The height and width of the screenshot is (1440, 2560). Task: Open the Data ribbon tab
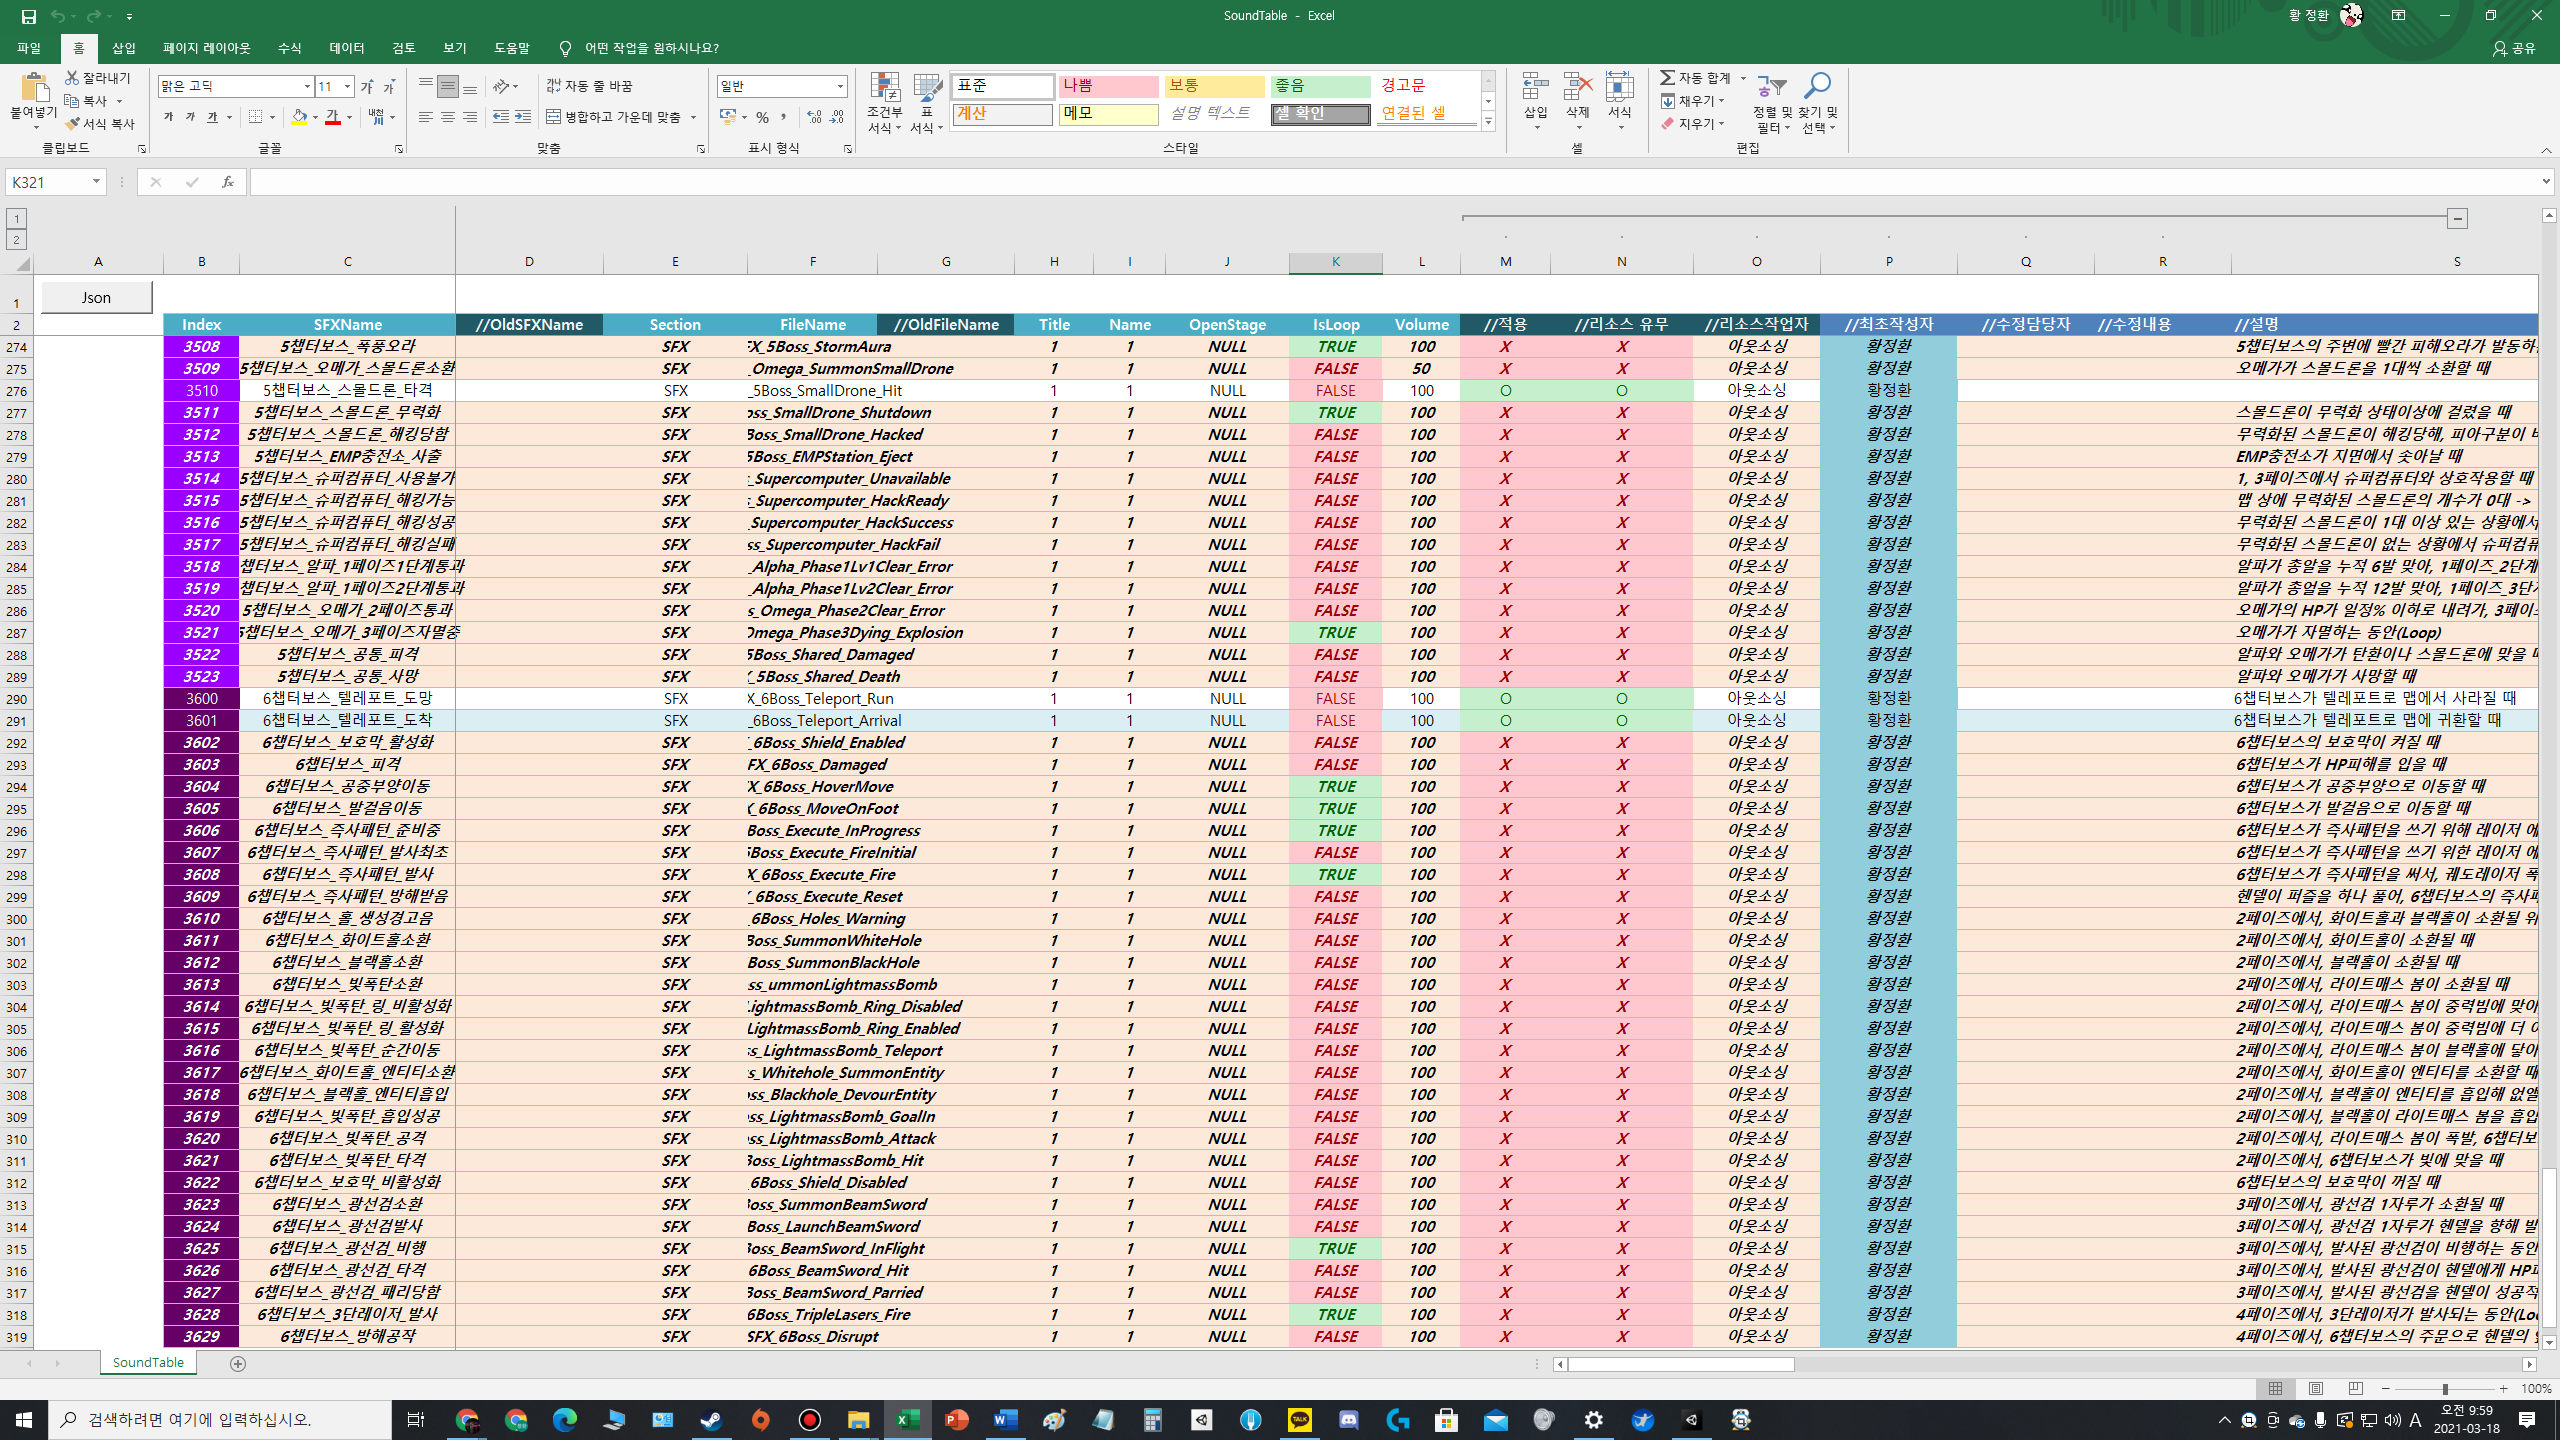346,48
